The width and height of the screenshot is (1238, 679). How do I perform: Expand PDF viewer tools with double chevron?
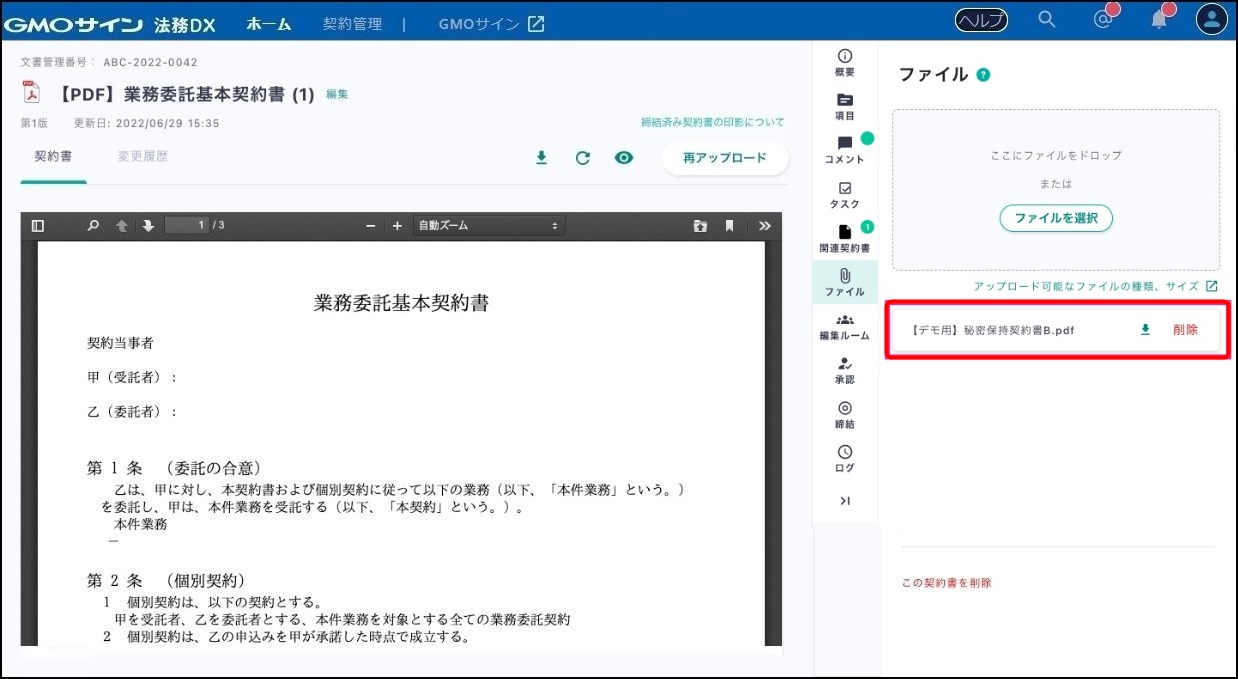[x=765, y=226]
